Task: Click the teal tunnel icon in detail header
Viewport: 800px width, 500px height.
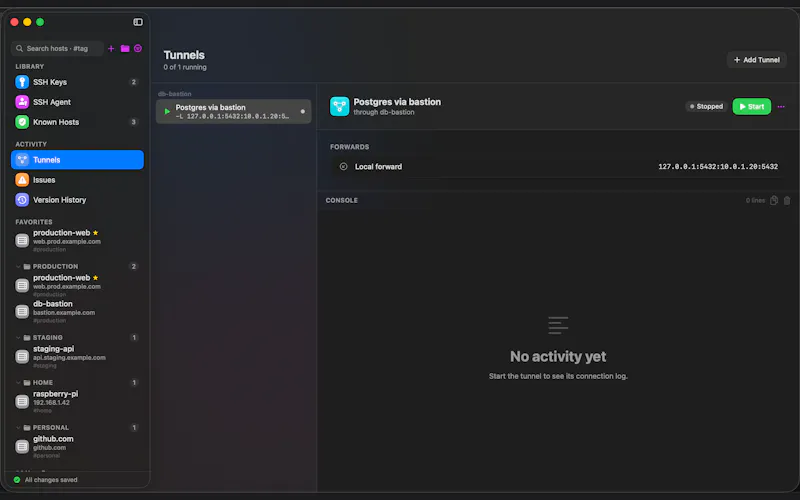Action: [339, 106]
